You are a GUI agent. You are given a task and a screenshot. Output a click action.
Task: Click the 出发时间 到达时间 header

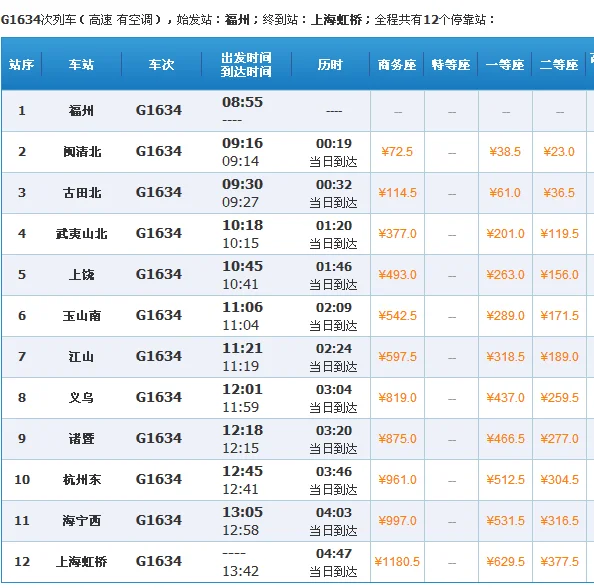(x=246, y=64)
